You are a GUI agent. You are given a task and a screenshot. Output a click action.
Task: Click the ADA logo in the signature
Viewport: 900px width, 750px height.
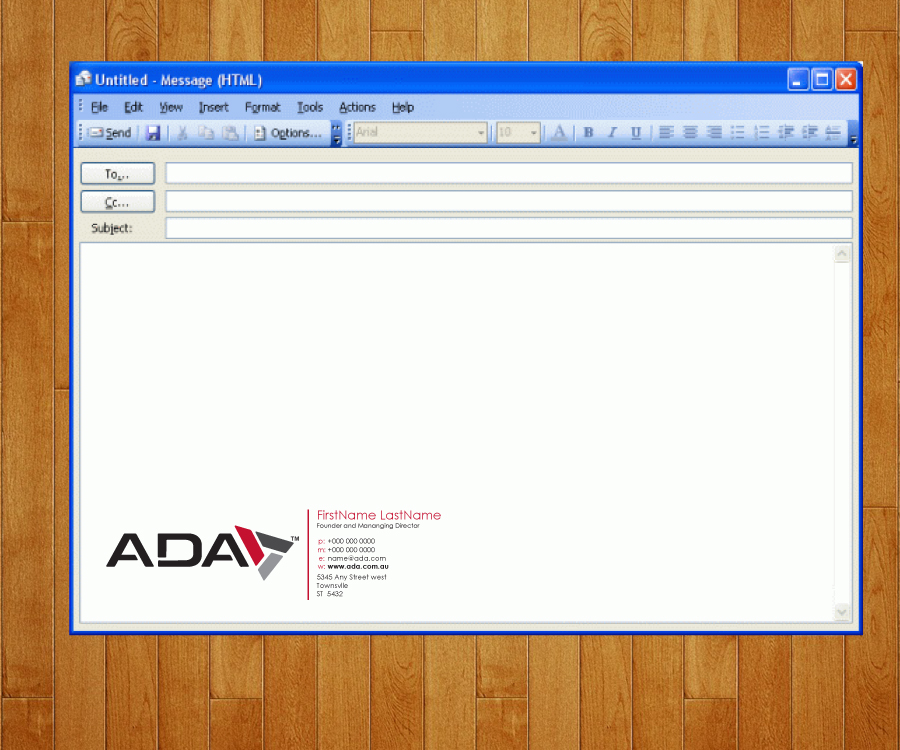tap(202, 552)
